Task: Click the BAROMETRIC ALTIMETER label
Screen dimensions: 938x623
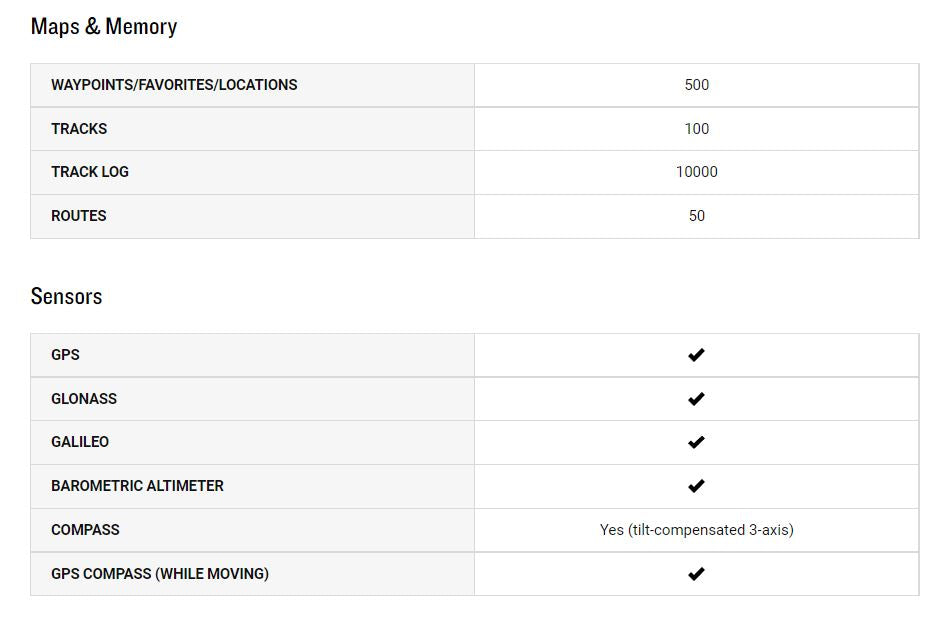Action: point(137,486)
